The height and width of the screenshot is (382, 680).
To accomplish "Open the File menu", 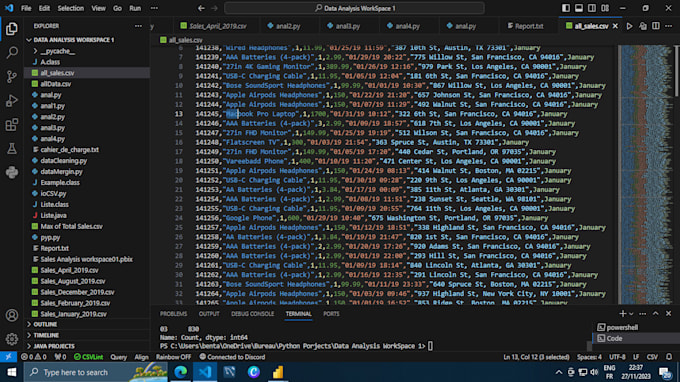I will 26,8.
